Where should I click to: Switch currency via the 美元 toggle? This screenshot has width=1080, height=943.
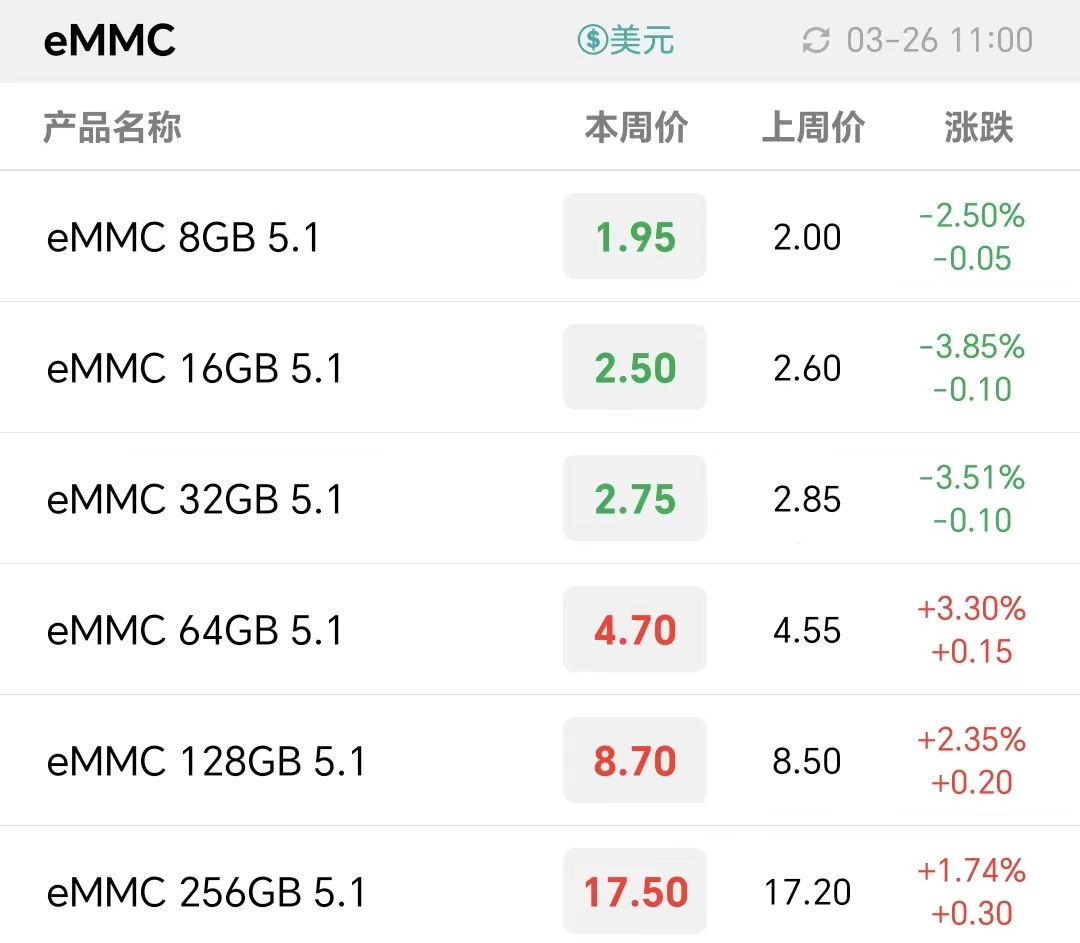point(625,40)
